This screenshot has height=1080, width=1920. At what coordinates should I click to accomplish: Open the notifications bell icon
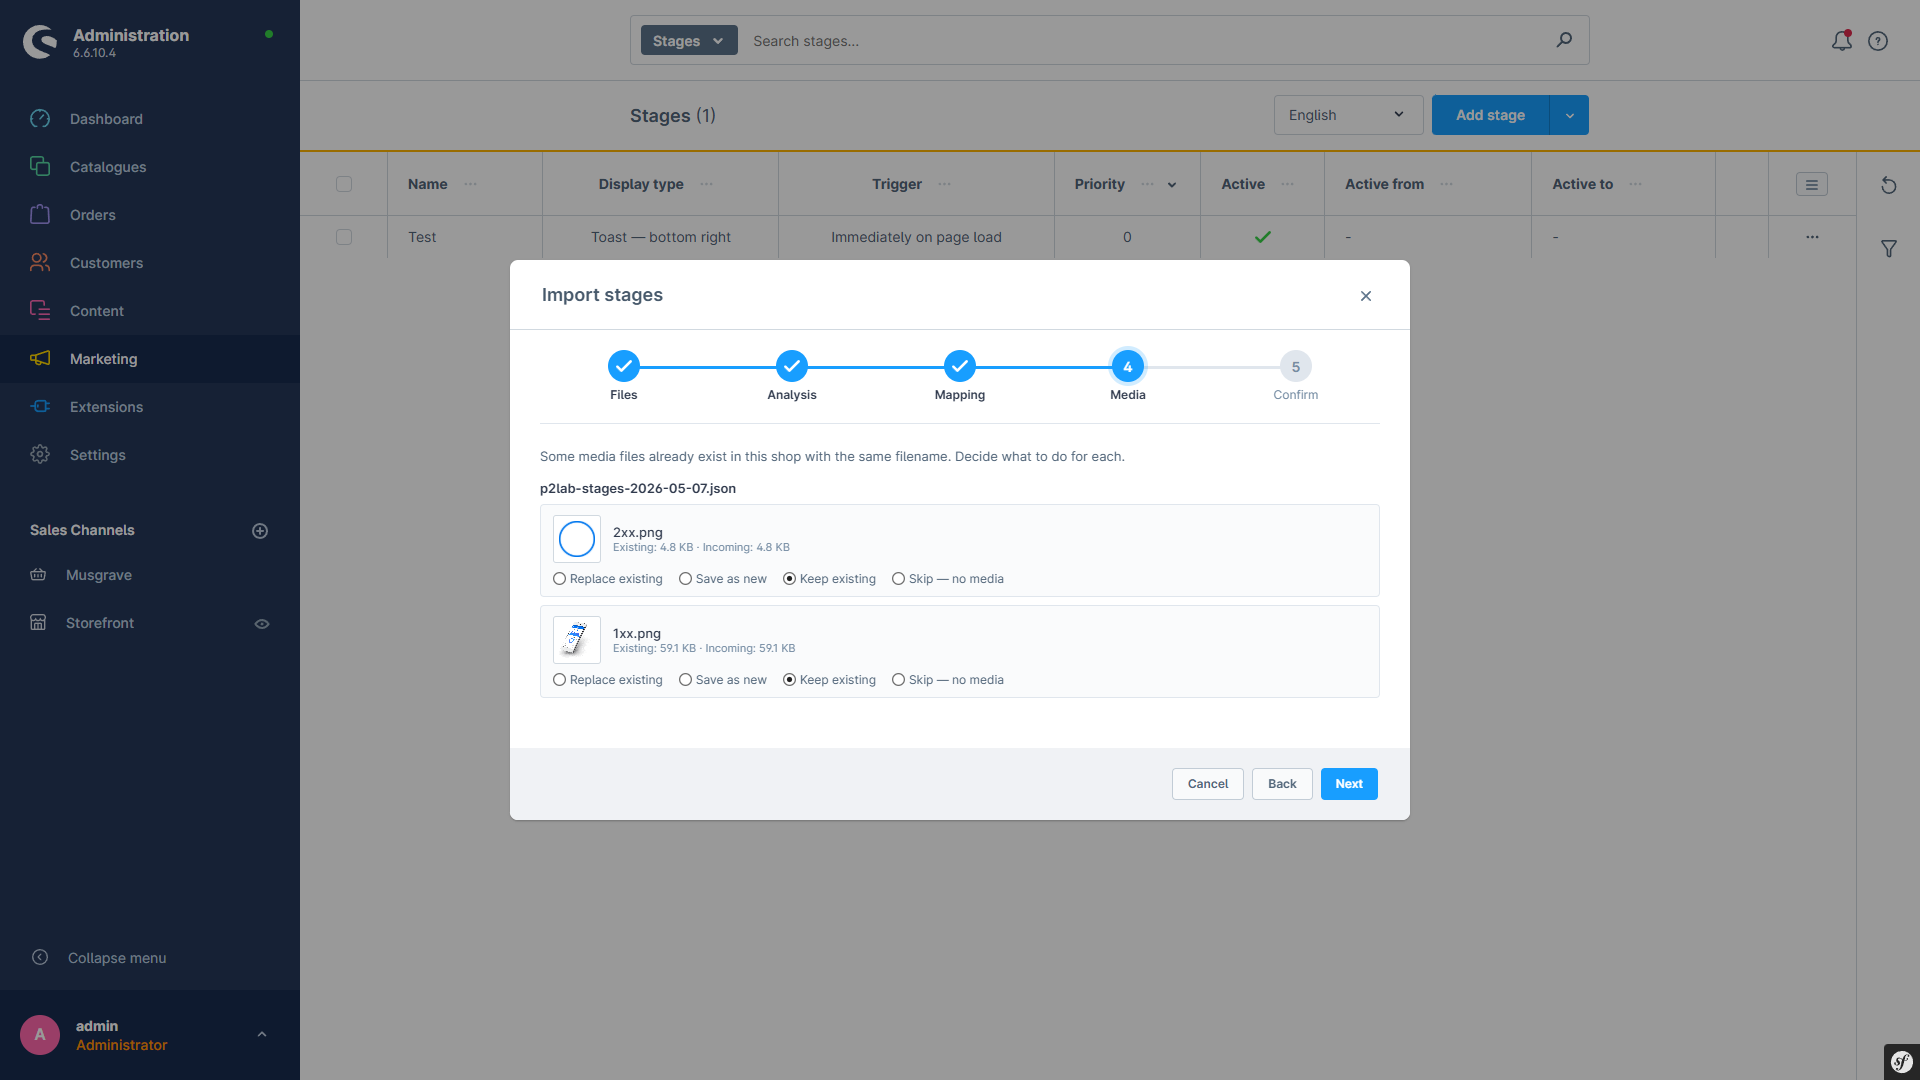[x=1841, y=41]
